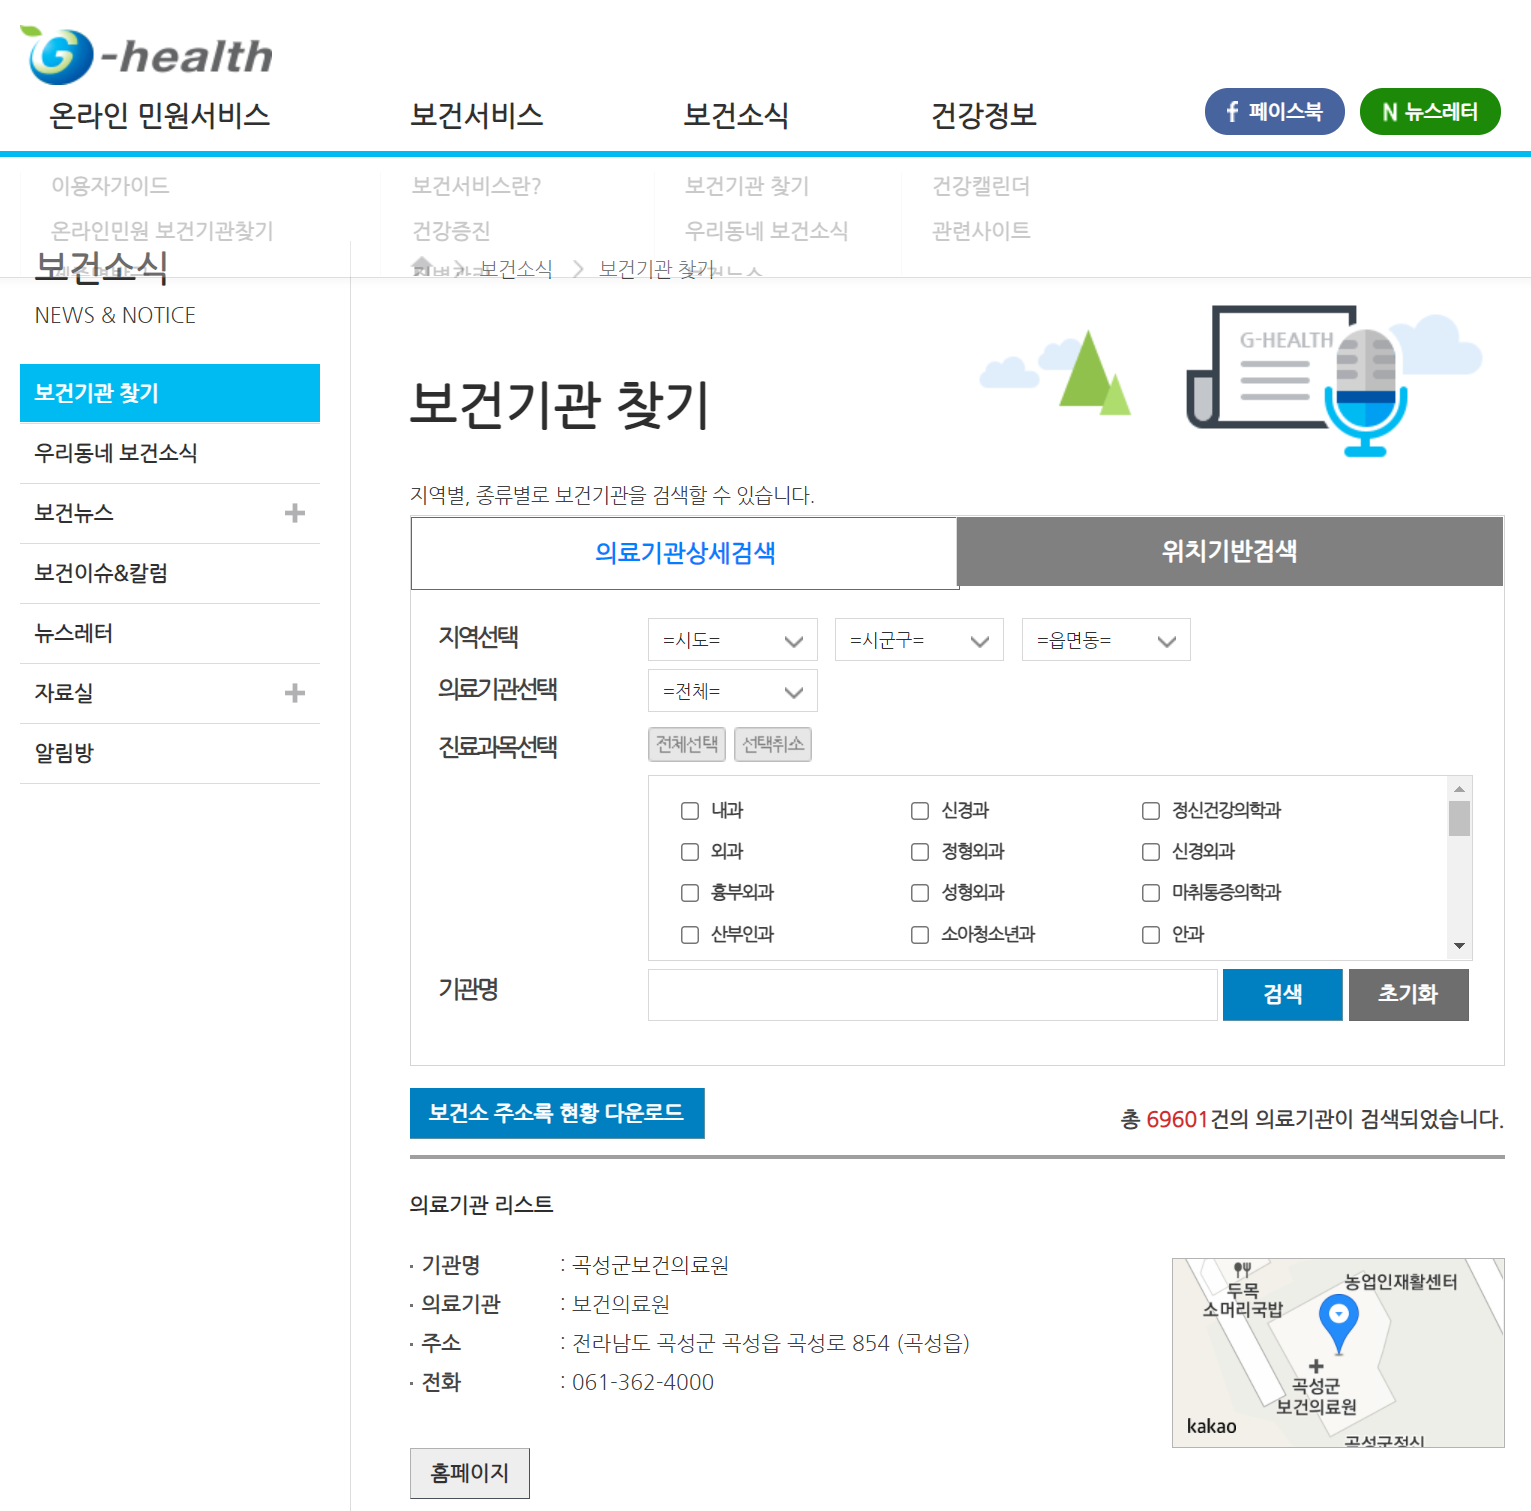Open the =시도= region dropdown

coord(732,640)
